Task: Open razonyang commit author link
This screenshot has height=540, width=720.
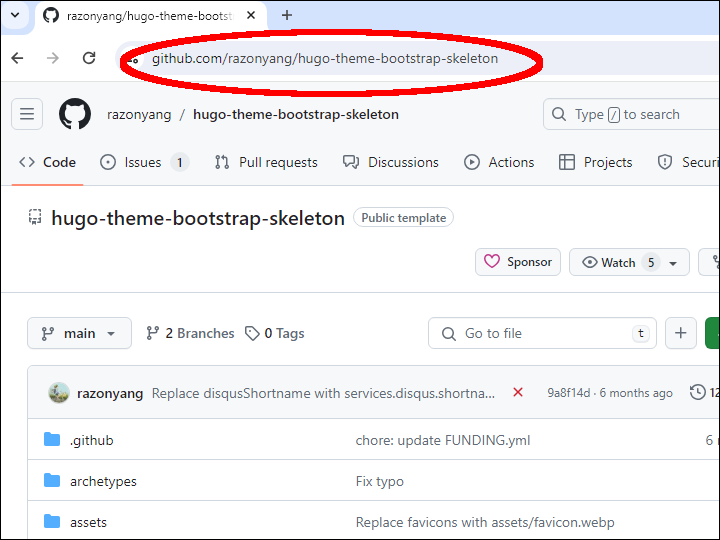Action: [x=110, y=394]
